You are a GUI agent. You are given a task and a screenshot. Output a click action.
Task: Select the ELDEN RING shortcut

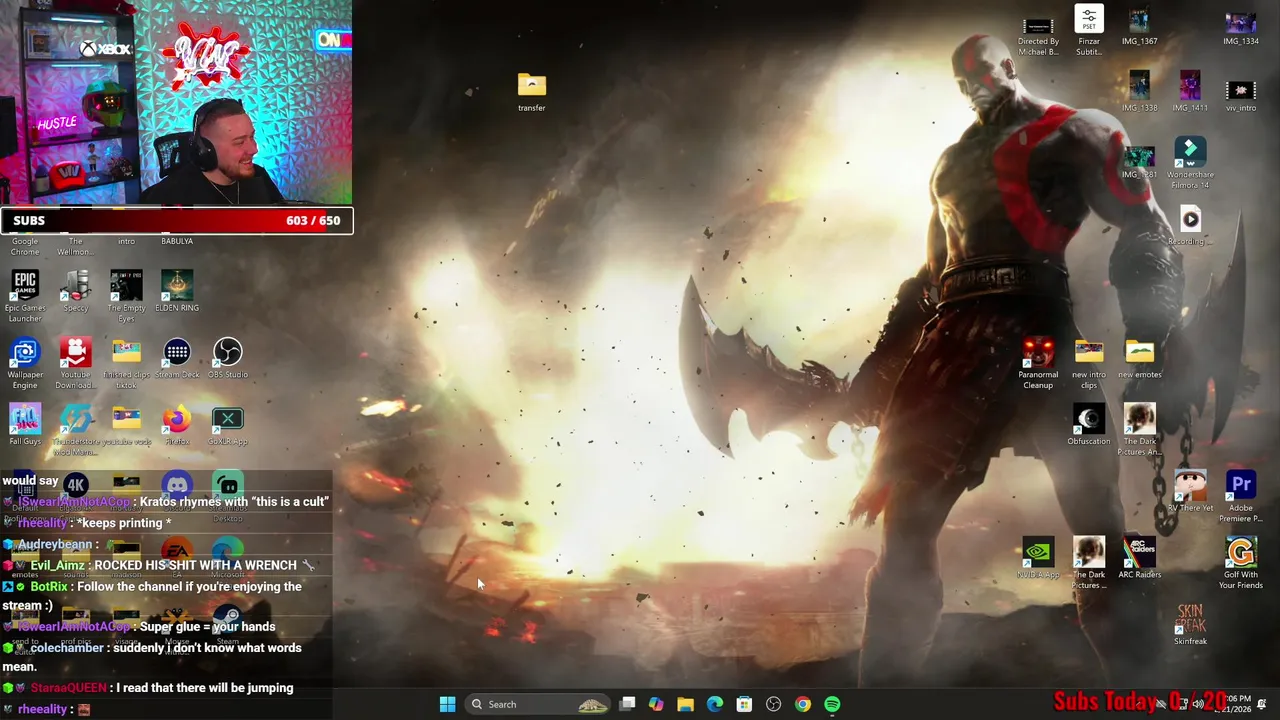point(177,291)
